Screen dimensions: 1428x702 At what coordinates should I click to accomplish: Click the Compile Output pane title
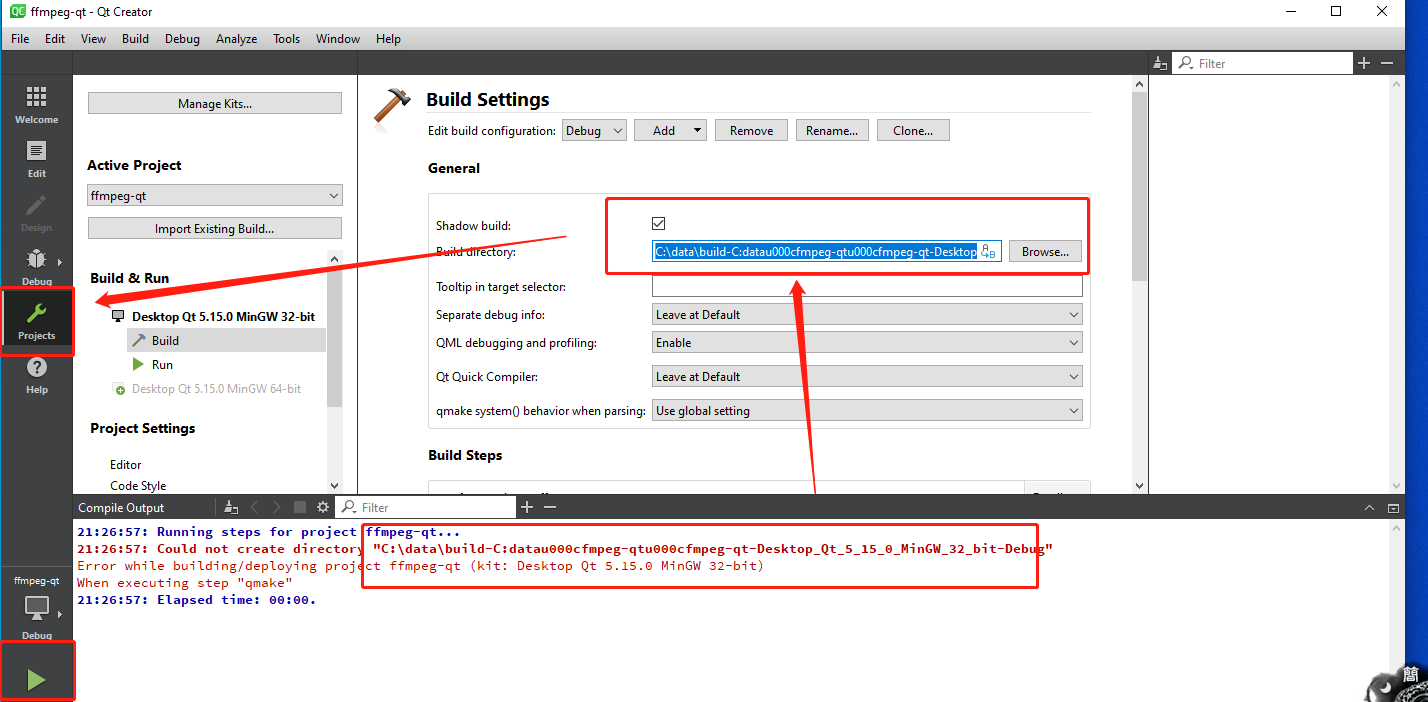point(121,508)
